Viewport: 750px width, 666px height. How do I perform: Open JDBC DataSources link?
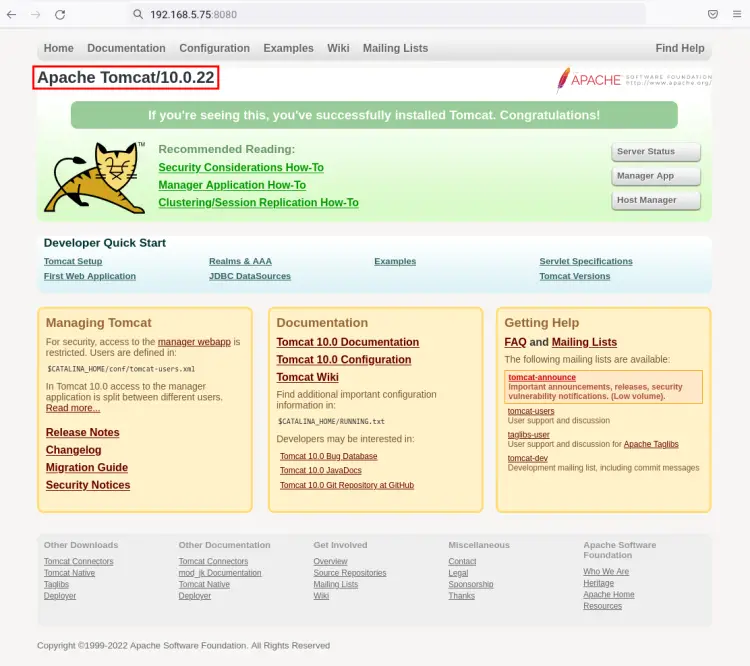click(x=250, y=276)
